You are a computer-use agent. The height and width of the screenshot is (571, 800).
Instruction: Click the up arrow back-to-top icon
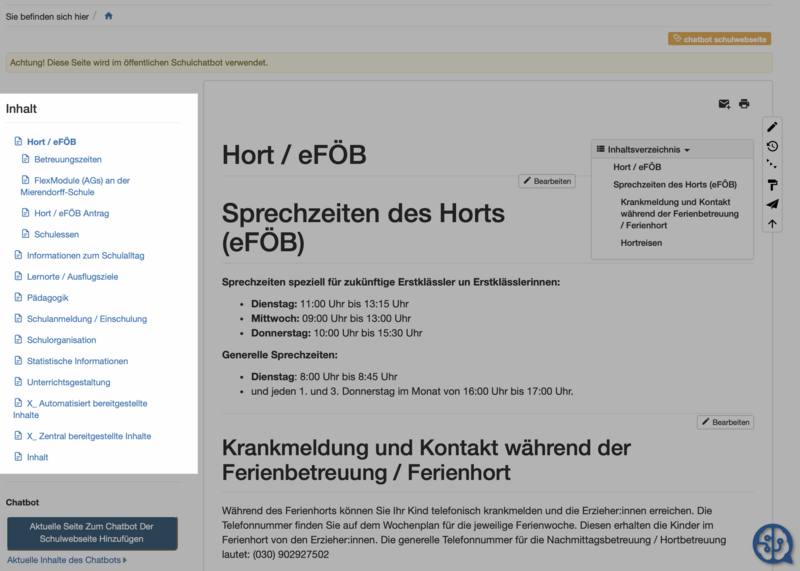click(772, 224)
